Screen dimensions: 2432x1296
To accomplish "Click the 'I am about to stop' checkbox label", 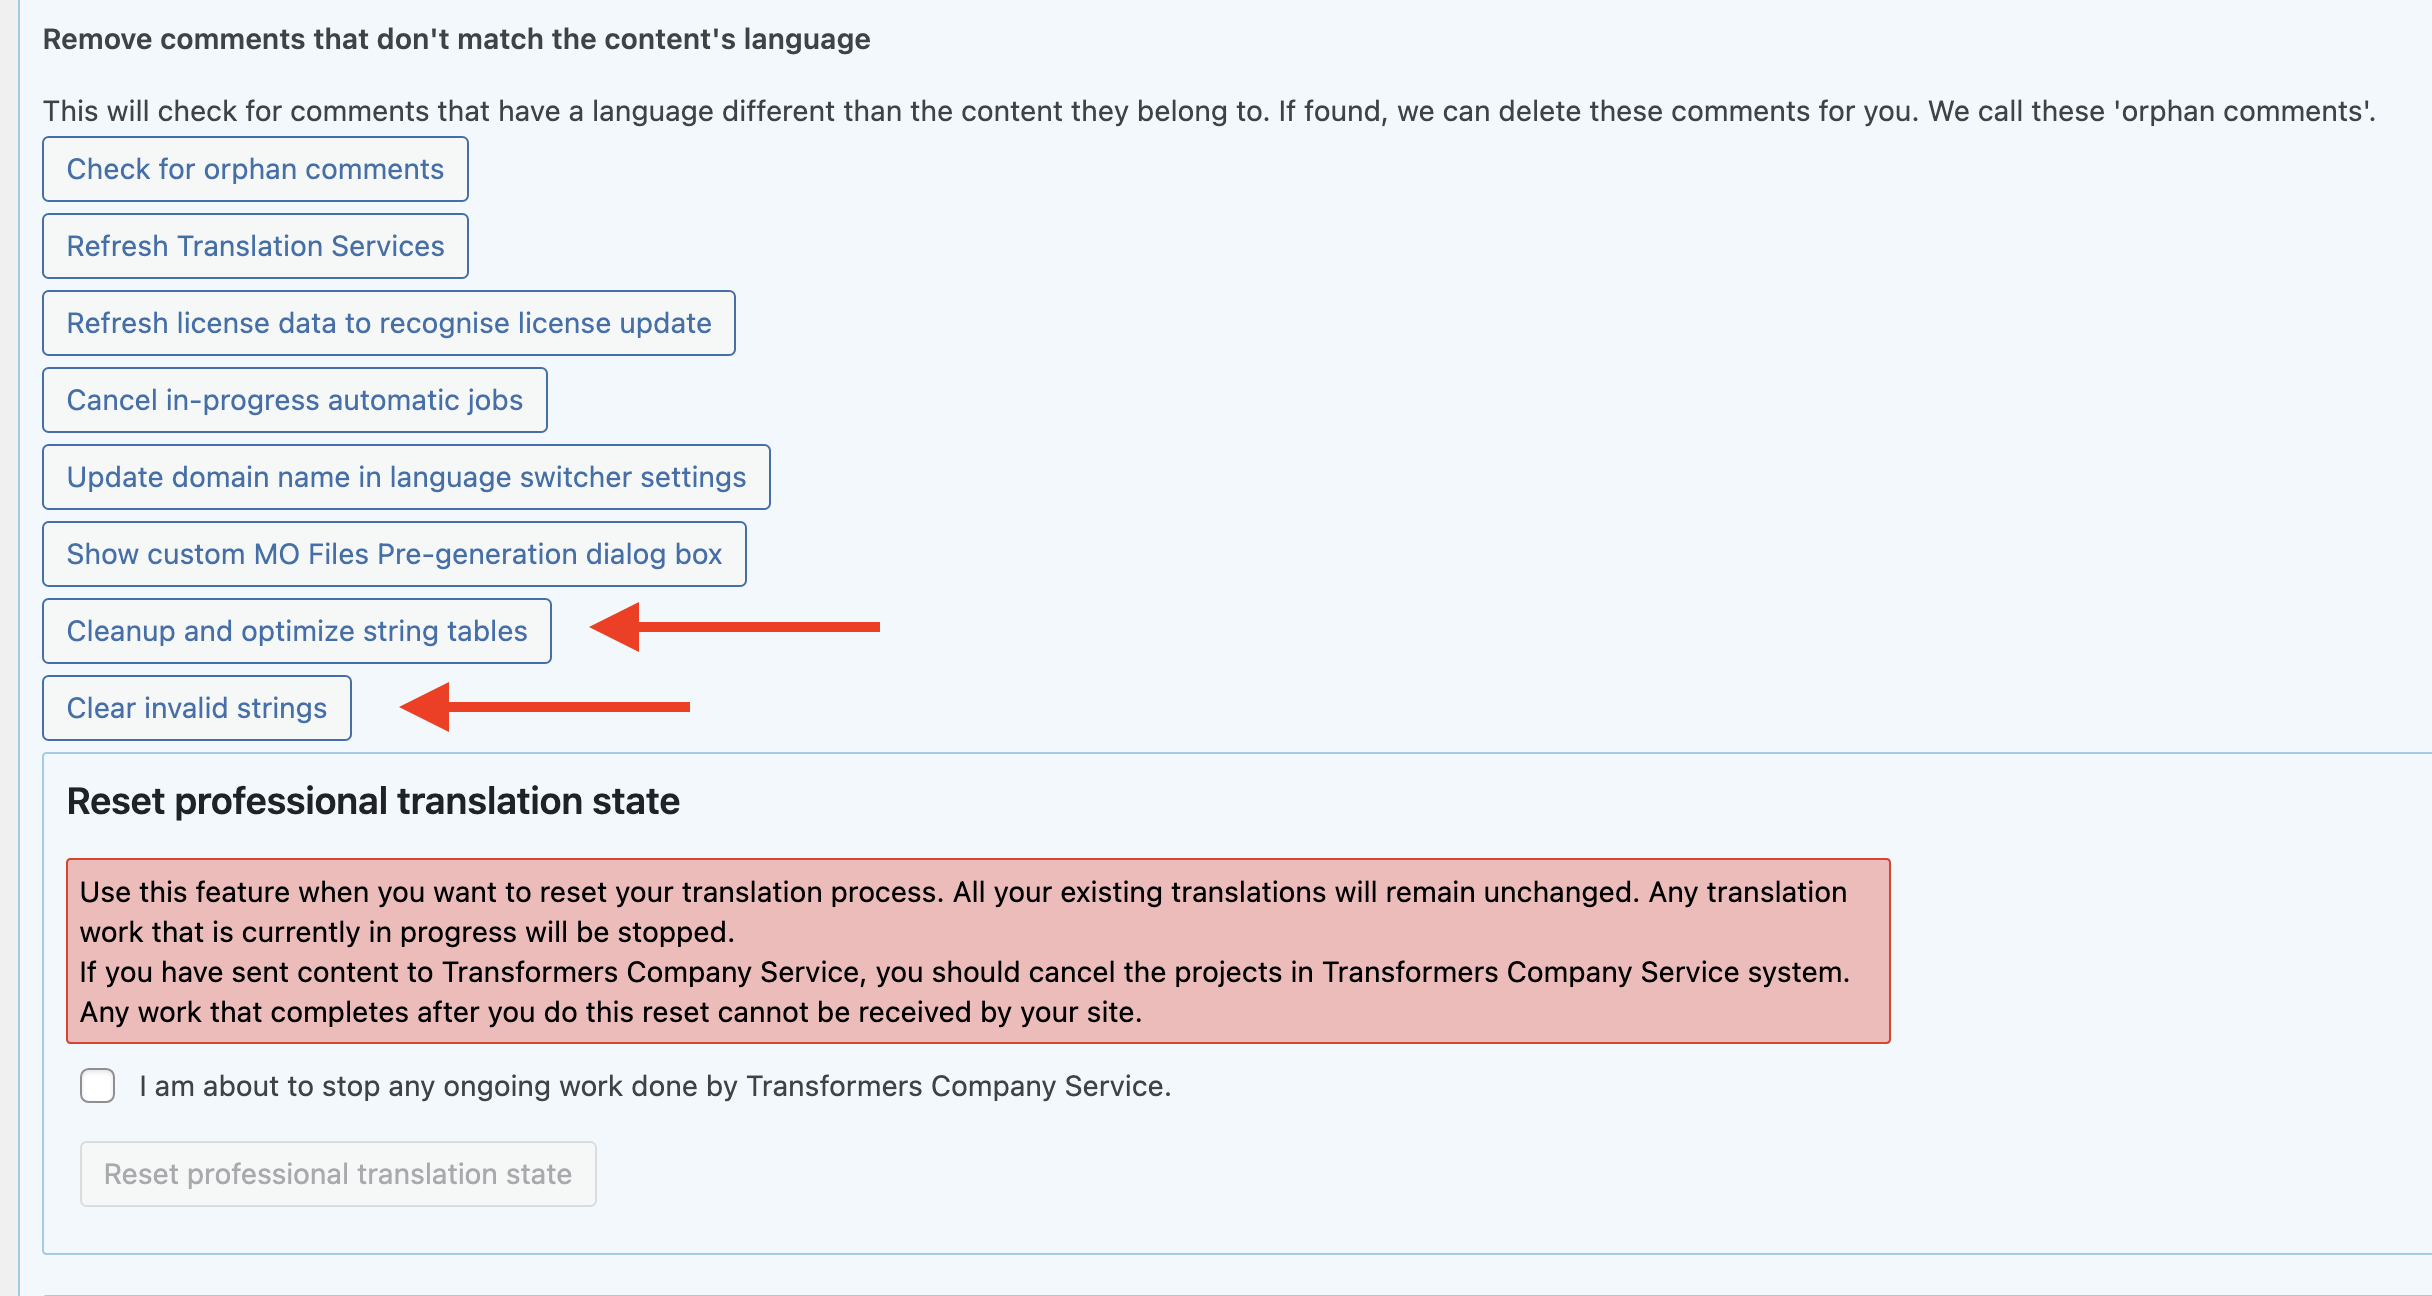I will (x=655, y=1086).
